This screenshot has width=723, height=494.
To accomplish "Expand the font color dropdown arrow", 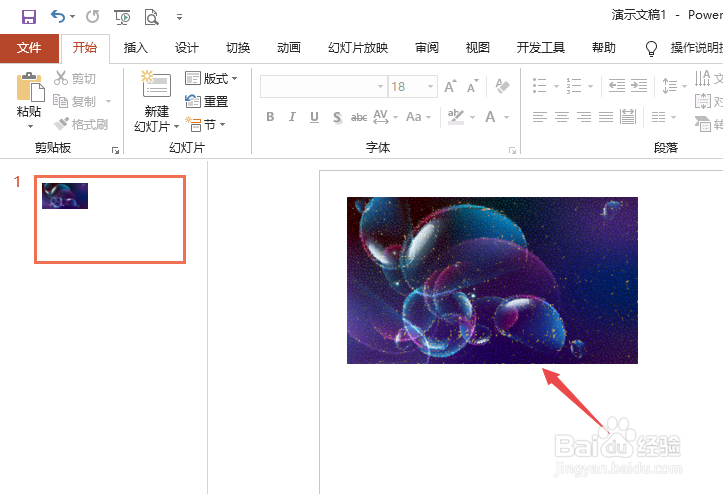I will click(506, 118).
